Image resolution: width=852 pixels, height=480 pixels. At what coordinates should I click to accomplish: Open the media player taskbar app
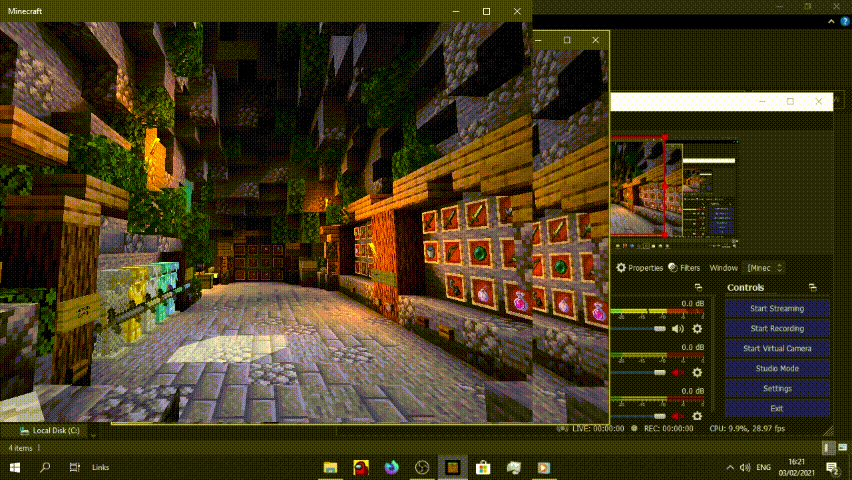pos(544,467)
